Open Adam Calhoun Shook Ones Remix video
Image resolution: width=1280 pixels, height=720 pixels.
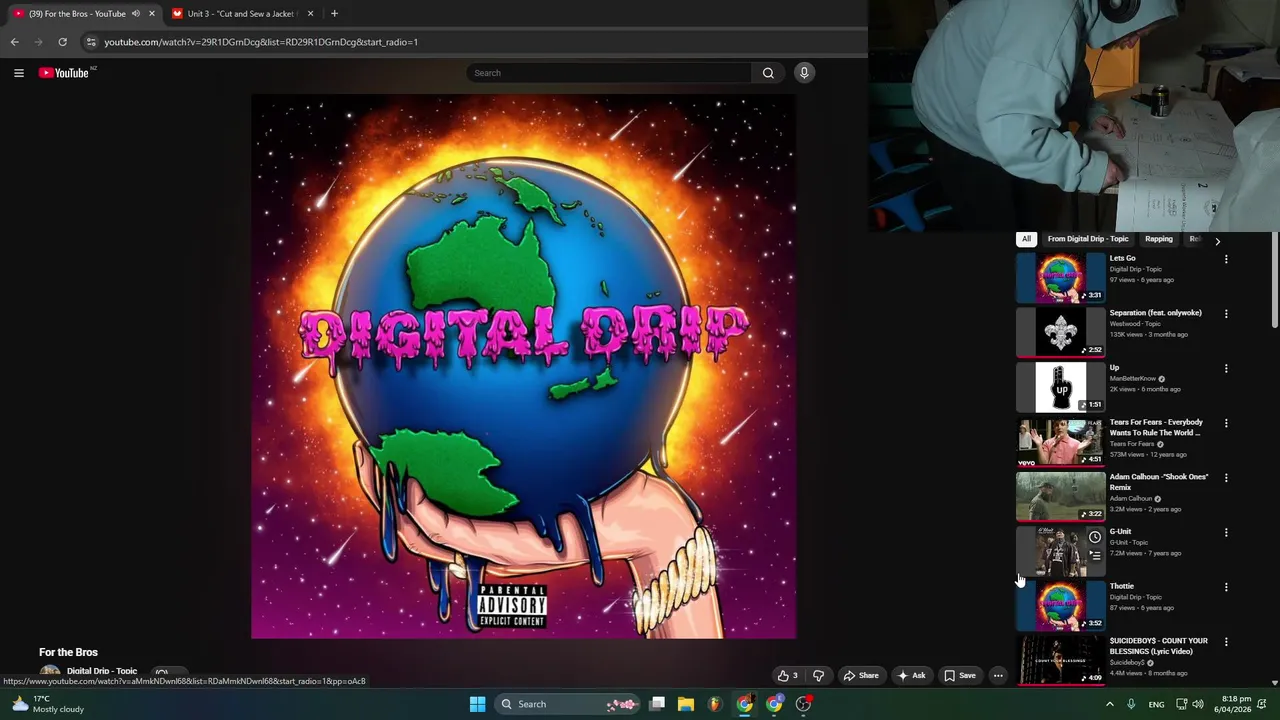[1159, 482]
